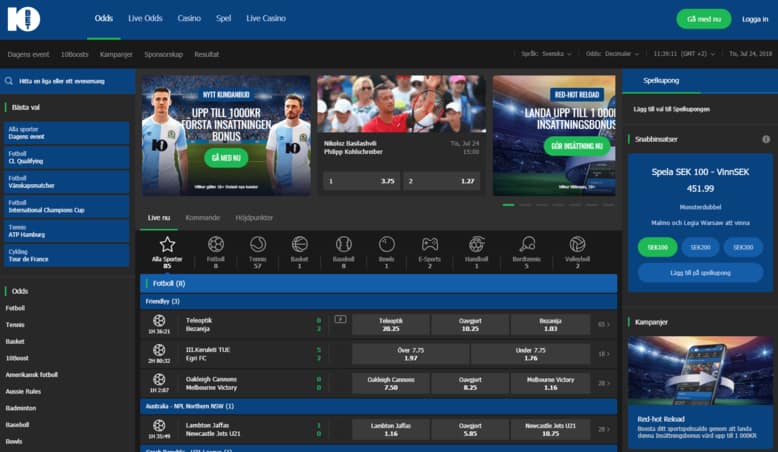Open Cykling Tour de France quick link
This screenshot has width=778, height=452.
click(66, 255)
